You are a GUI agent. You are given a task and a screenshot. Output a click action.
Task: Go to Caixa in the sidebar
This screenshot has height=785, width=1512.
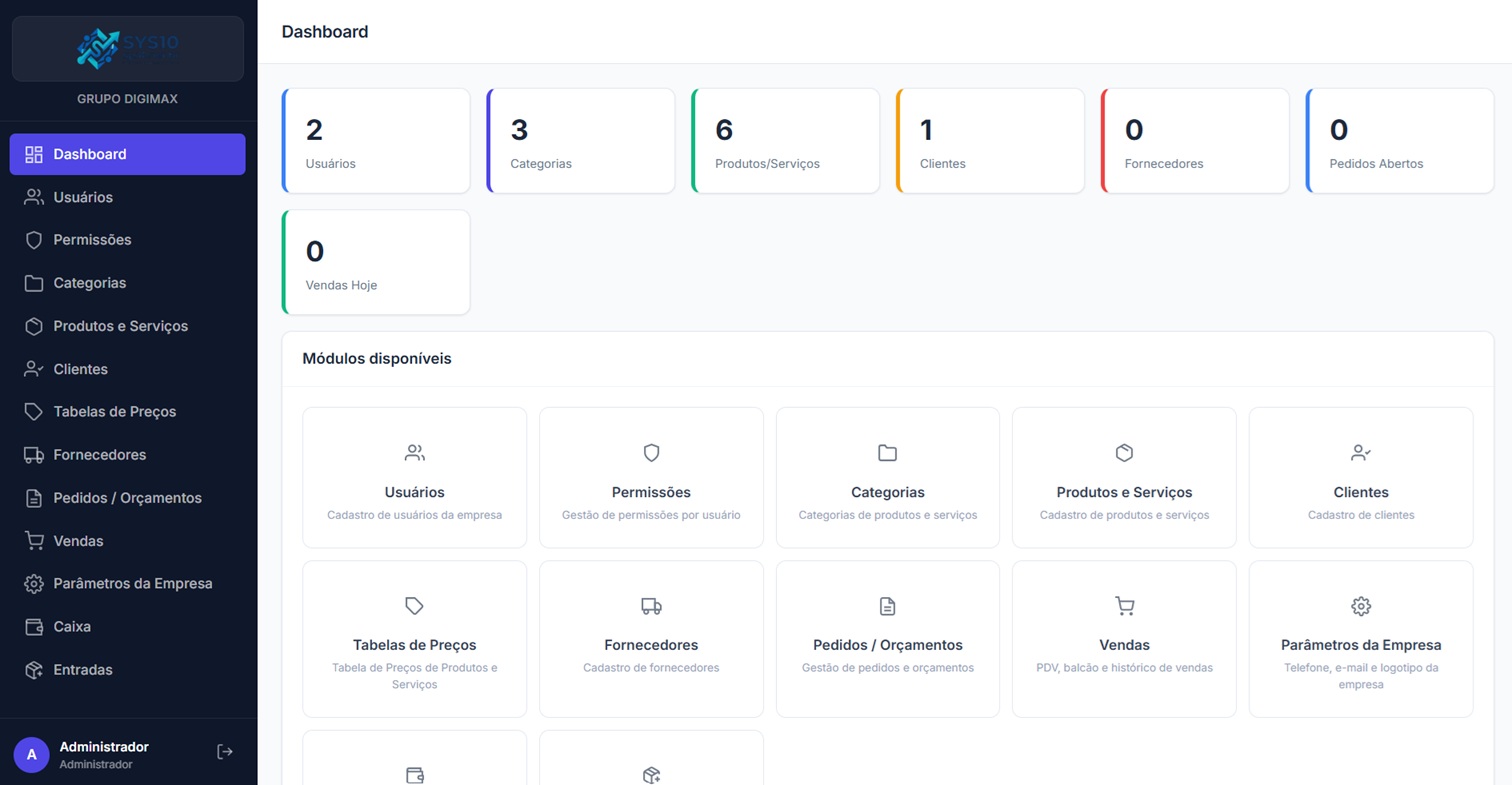coord(127,627)
